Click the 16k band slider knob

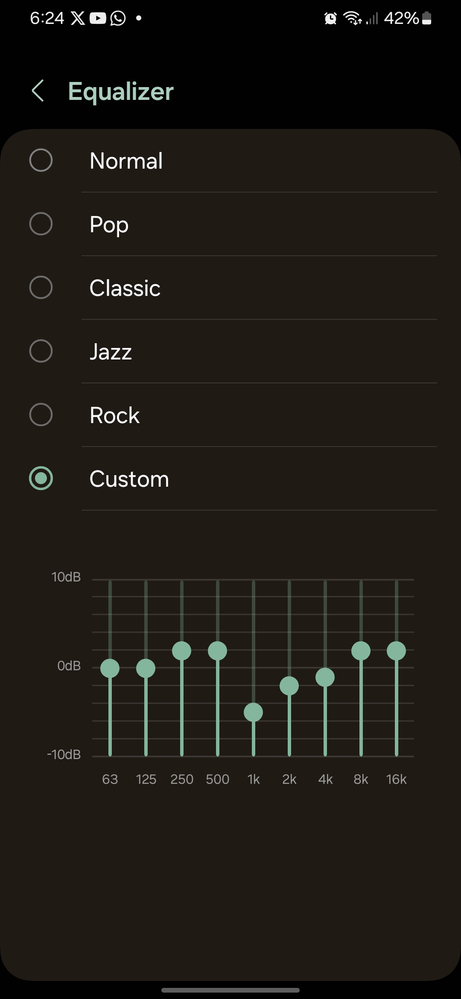[x=396, y=650]
